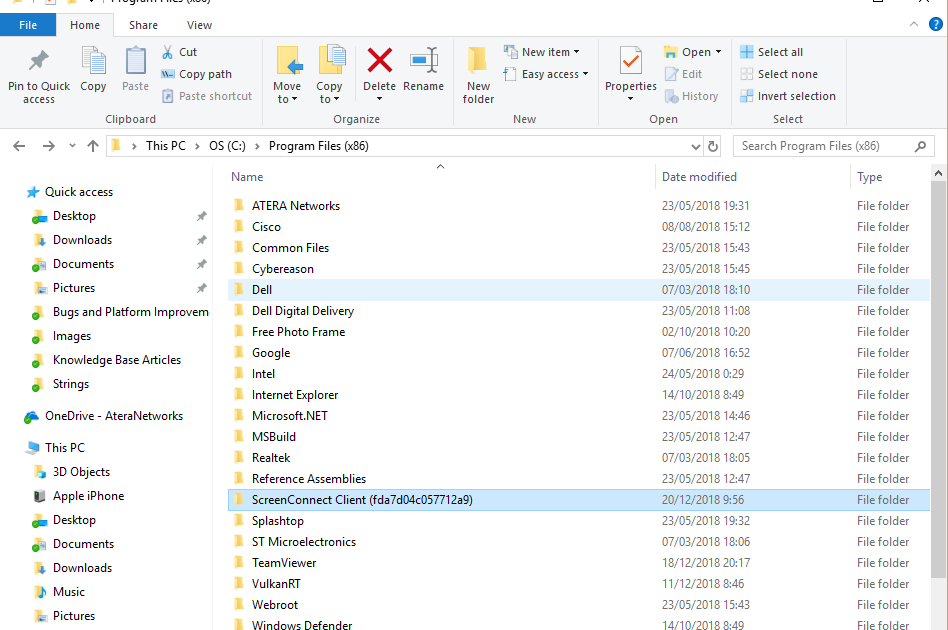Click This PC in the address bar
This screenshot has width=948, height=630.
point(166,146)
